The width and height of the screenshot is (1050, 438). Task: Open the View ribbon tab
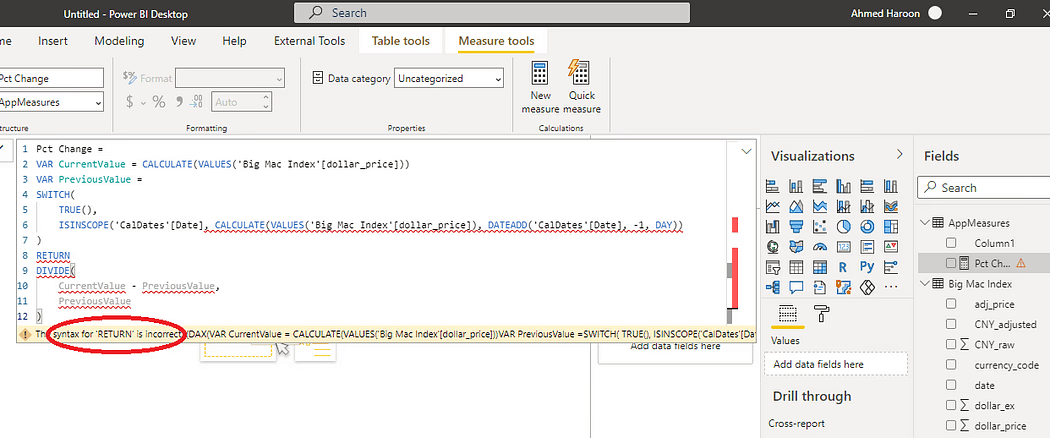[x=183, y=41]
